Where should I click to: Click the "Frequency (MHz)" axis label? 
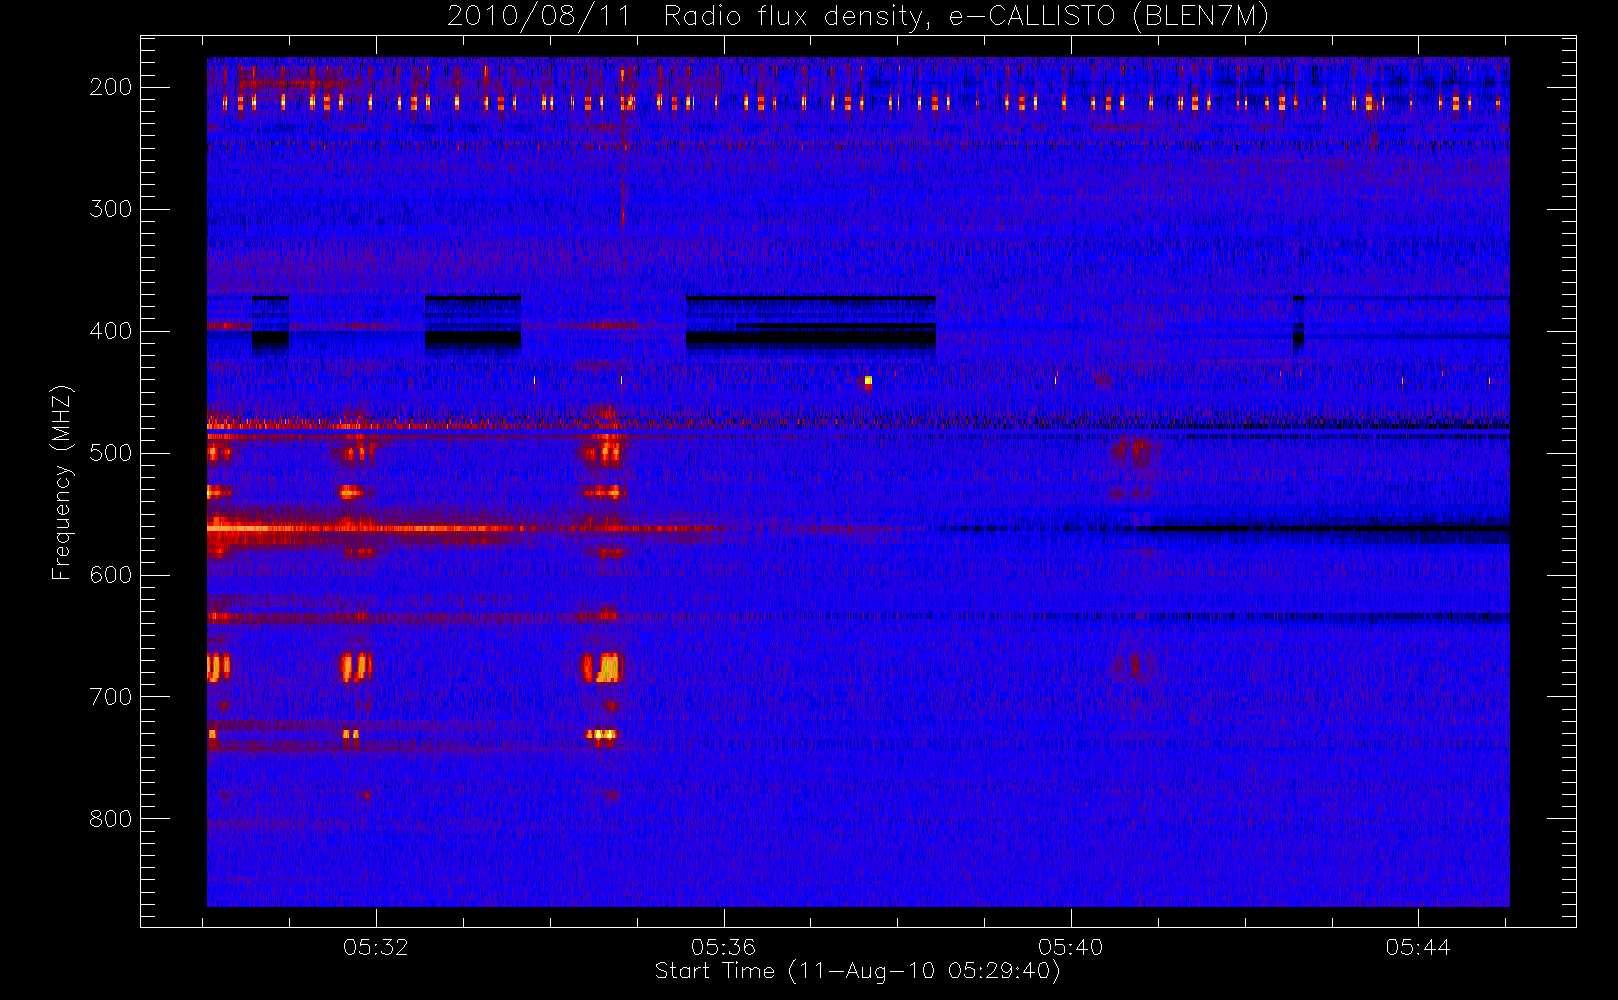62,482
